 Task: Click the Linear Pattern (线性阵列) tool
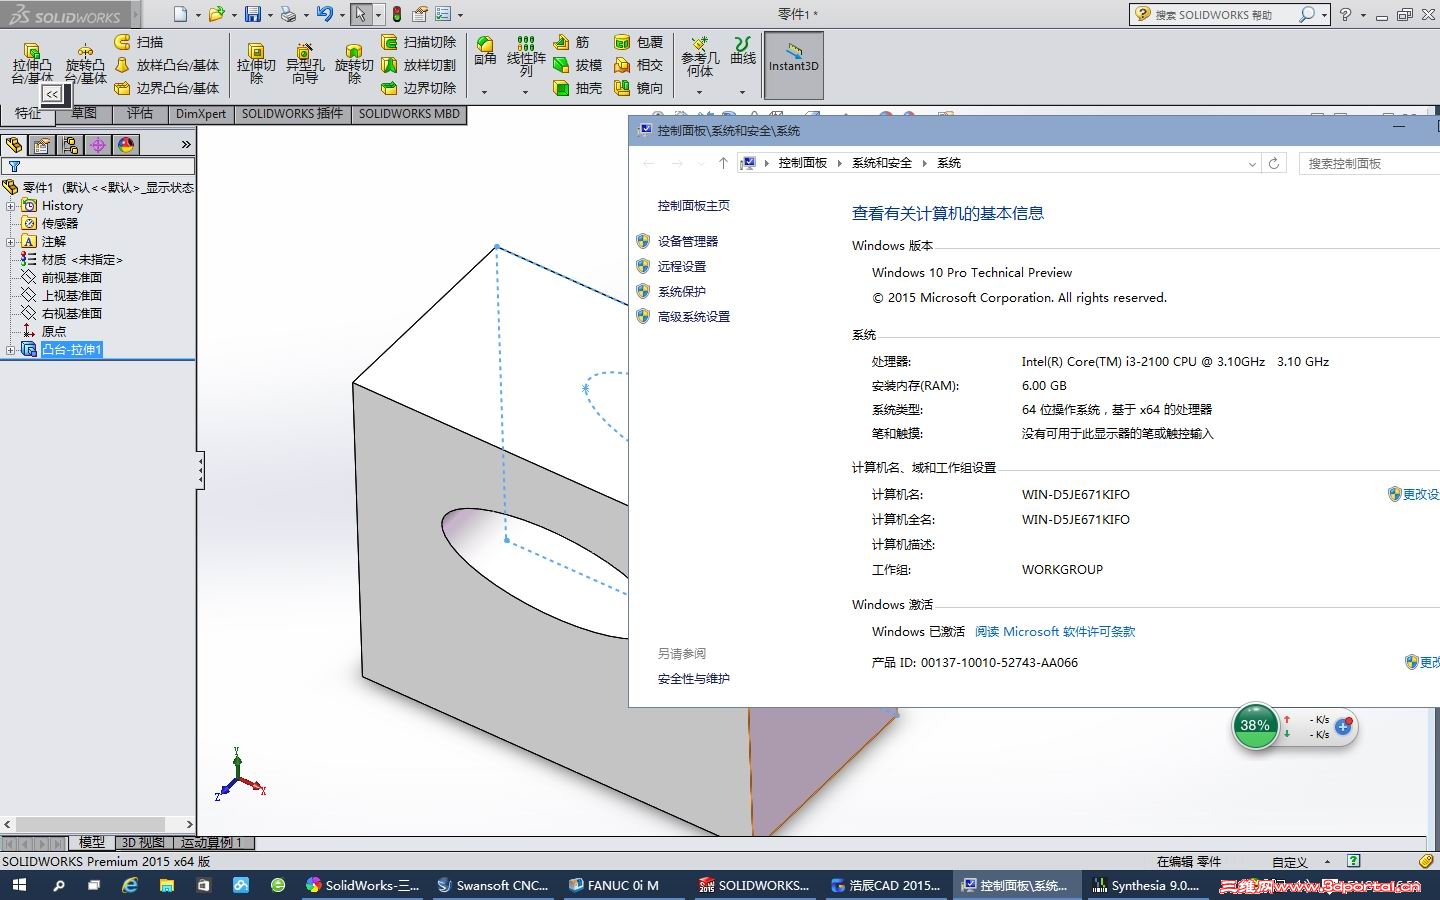[x=526, y=56]
